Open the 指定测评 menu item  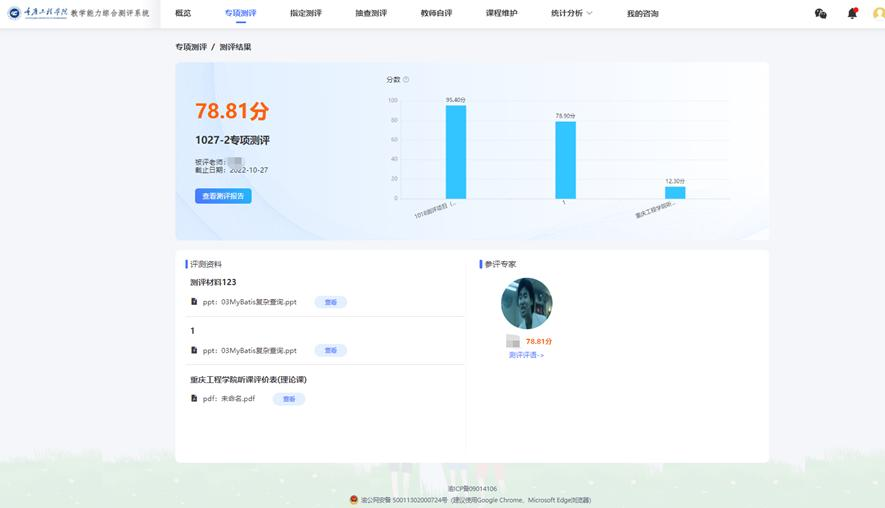(306, 13)
